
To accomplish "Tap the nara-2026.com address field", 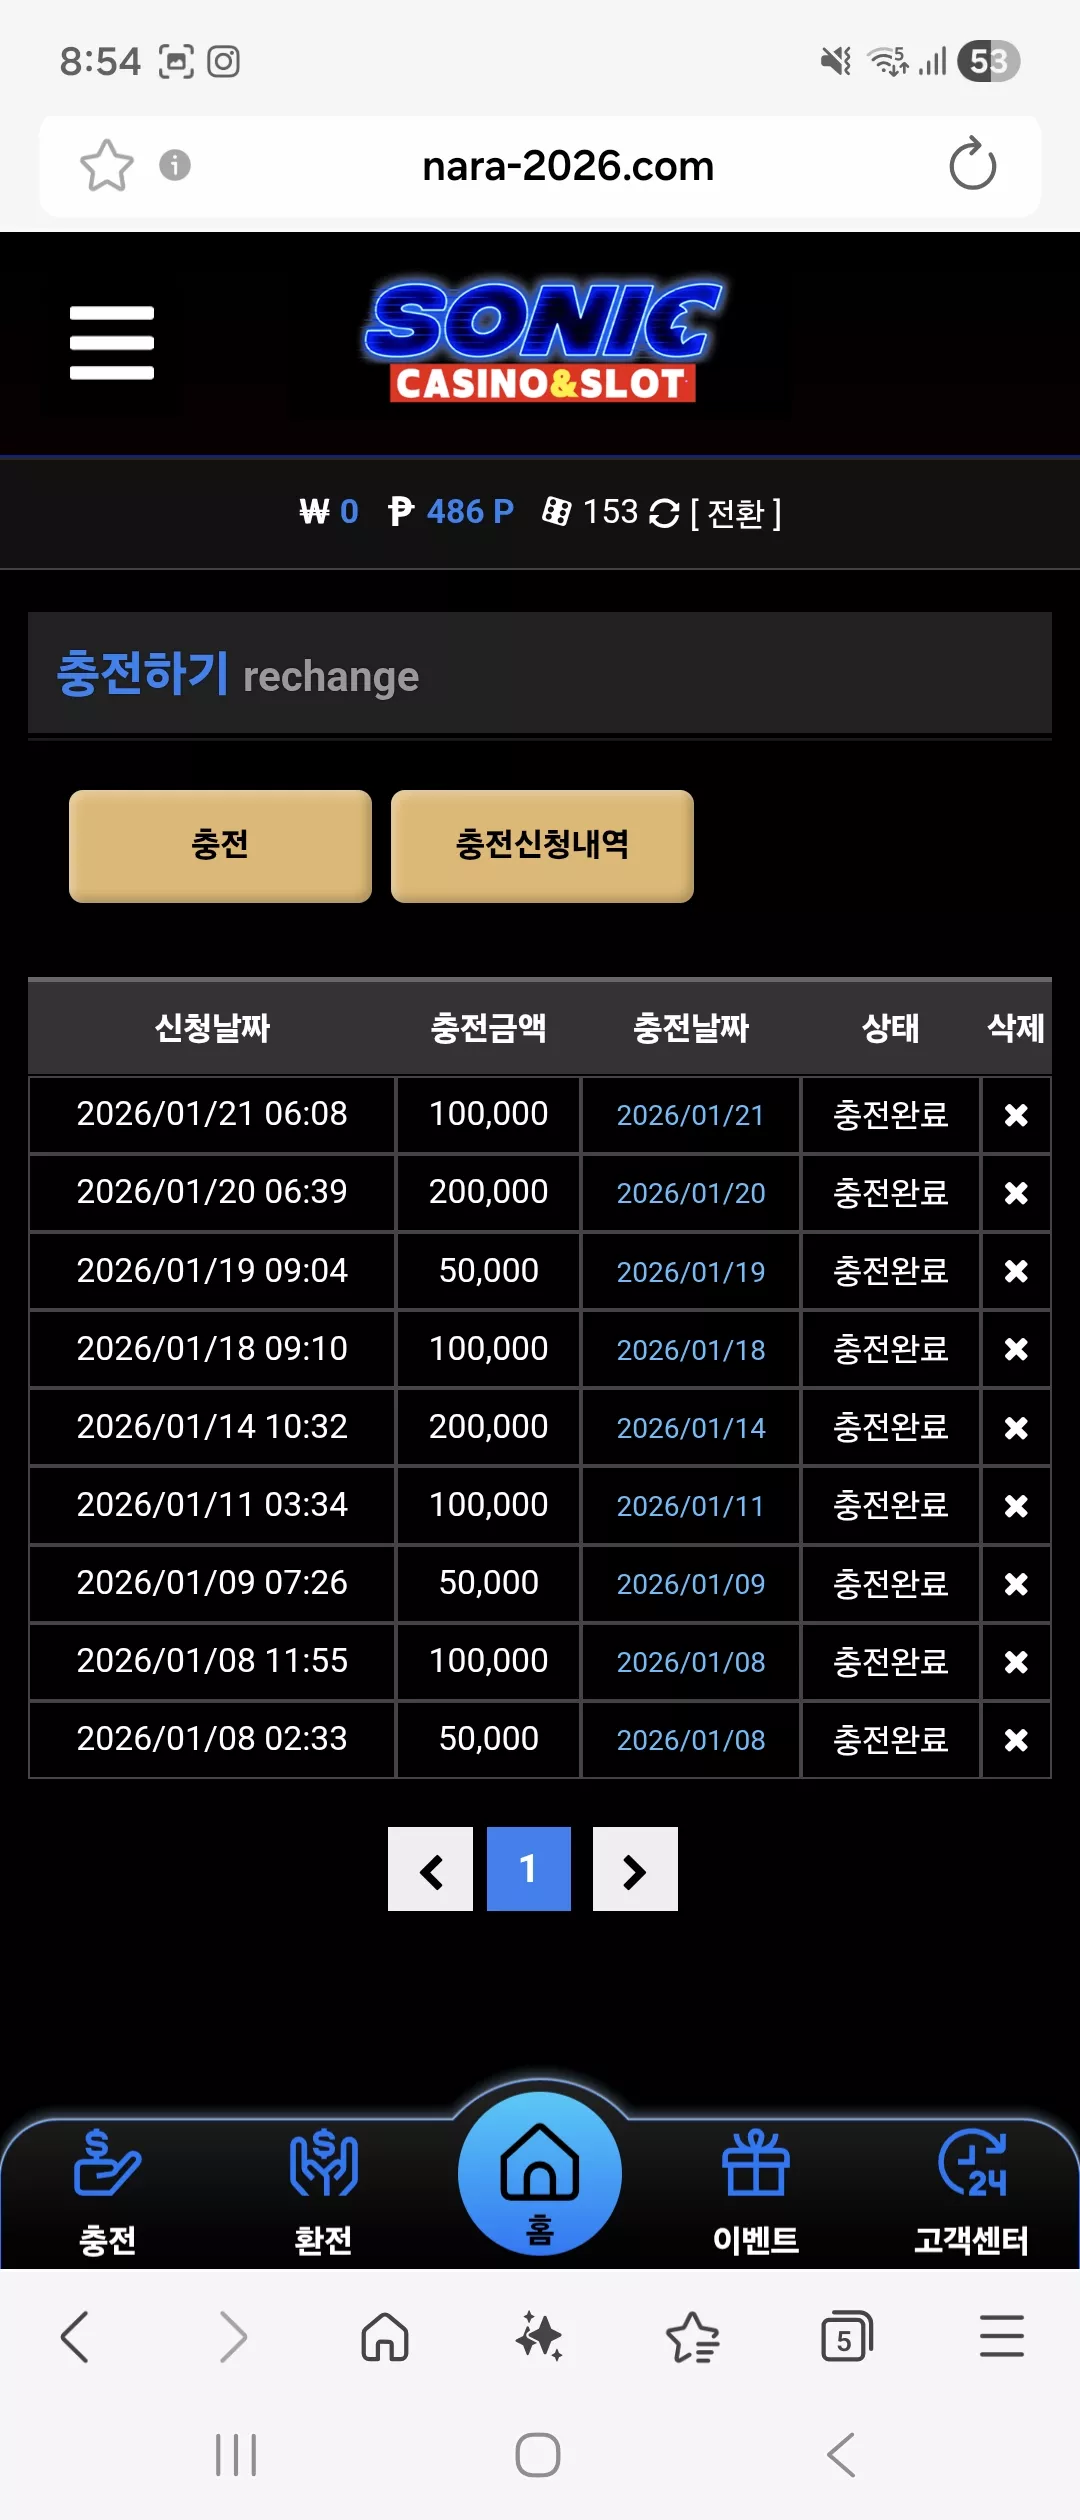I will (x=568, y=166).
